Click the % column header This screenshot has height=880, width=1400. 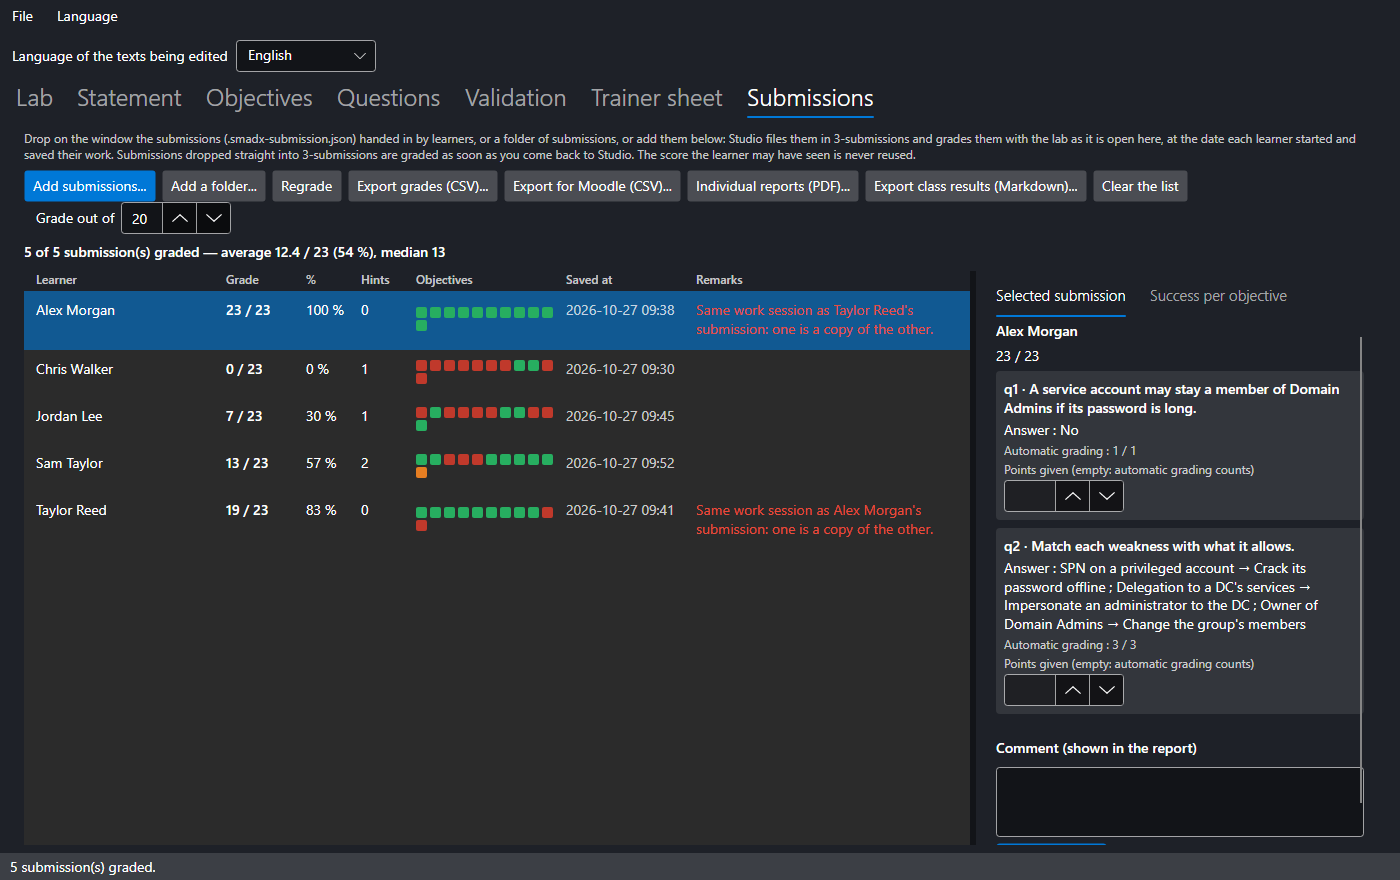tap(311, 280)
